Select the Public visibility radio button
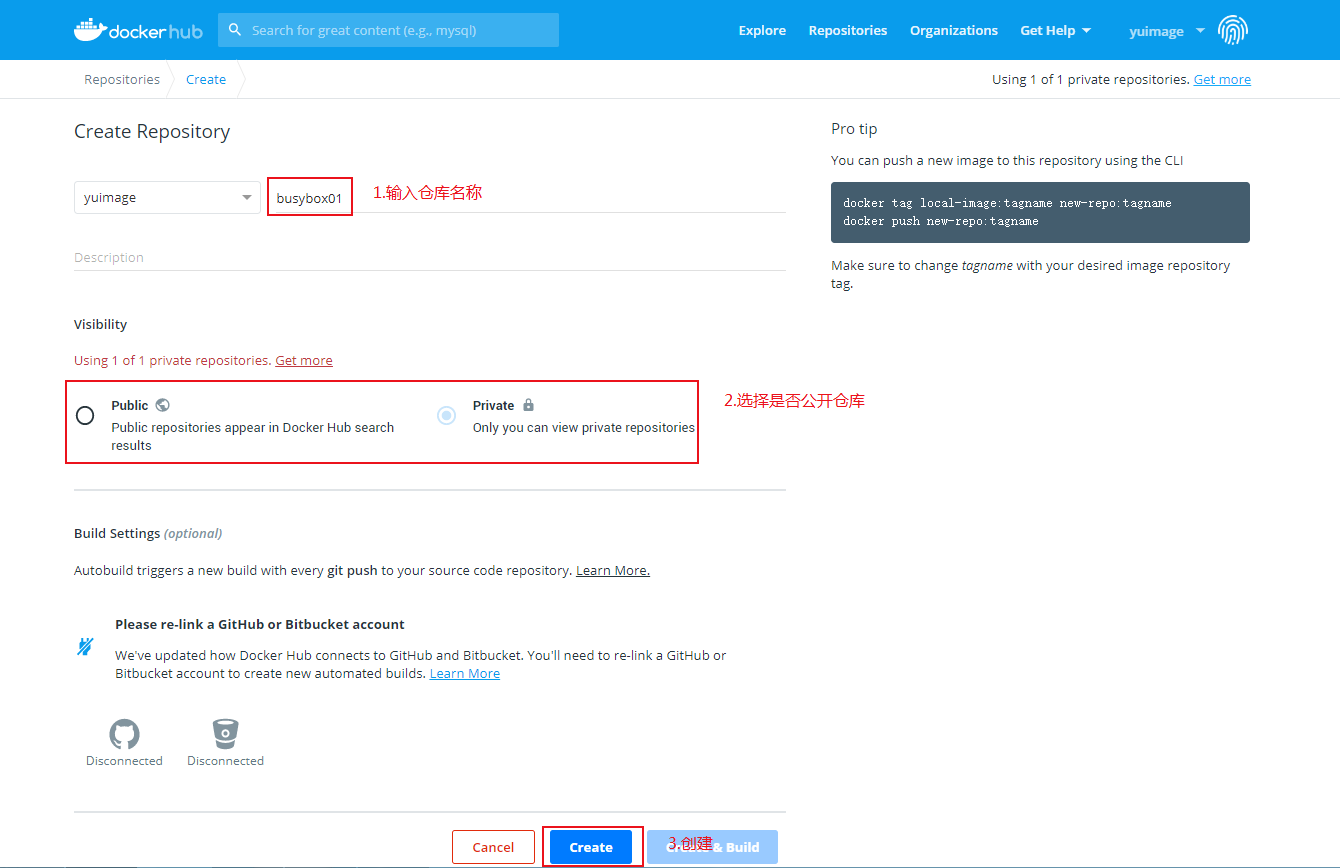This screenshot has width=1340, height=868. [85, 415]
